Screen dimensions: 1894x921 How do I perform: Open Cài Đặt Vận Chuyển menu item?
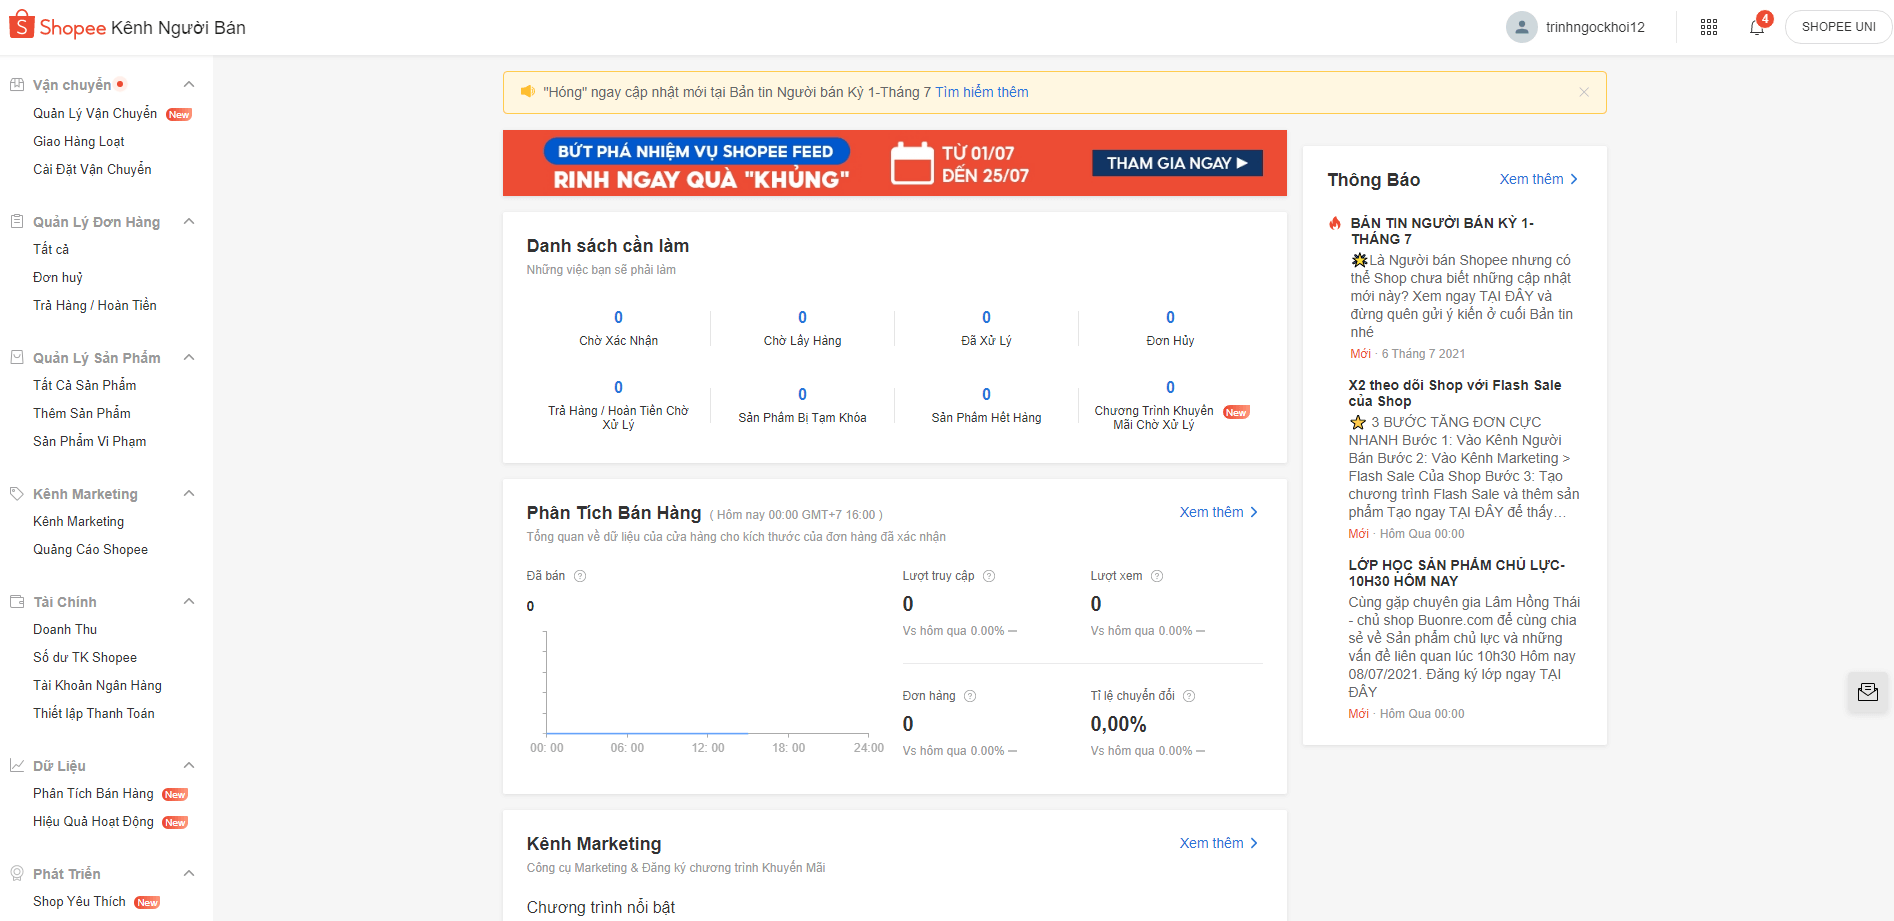tap(92, 169)
